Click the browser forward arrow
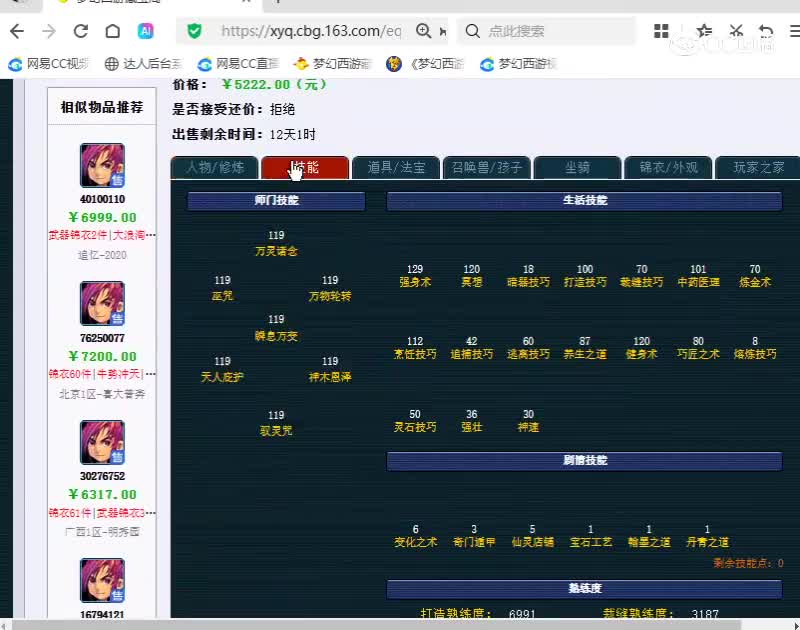The height and width of the screenshot is (630, 800). (x=49, y=32)
